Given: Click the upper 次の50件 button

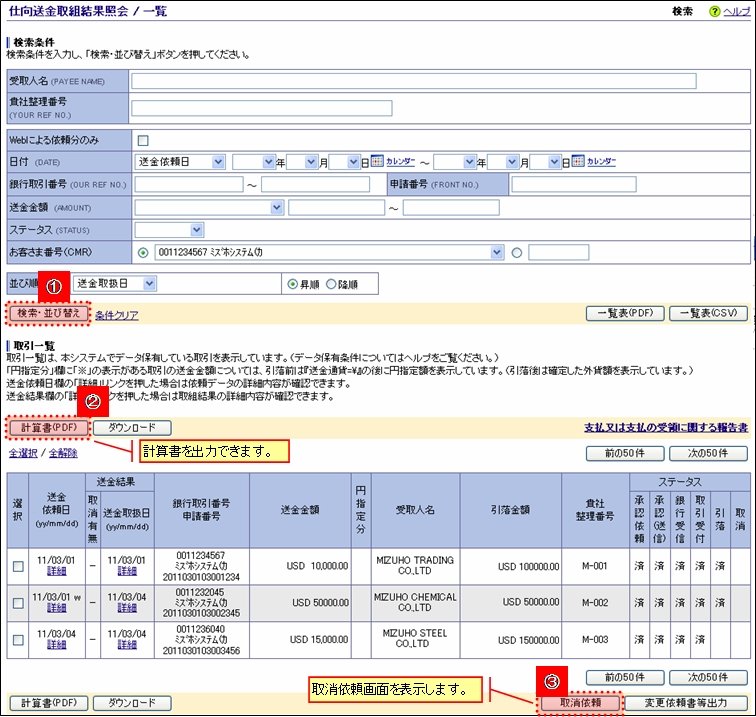Looking at the screenshot, I should pyautogui.click(x=708, y=453).
